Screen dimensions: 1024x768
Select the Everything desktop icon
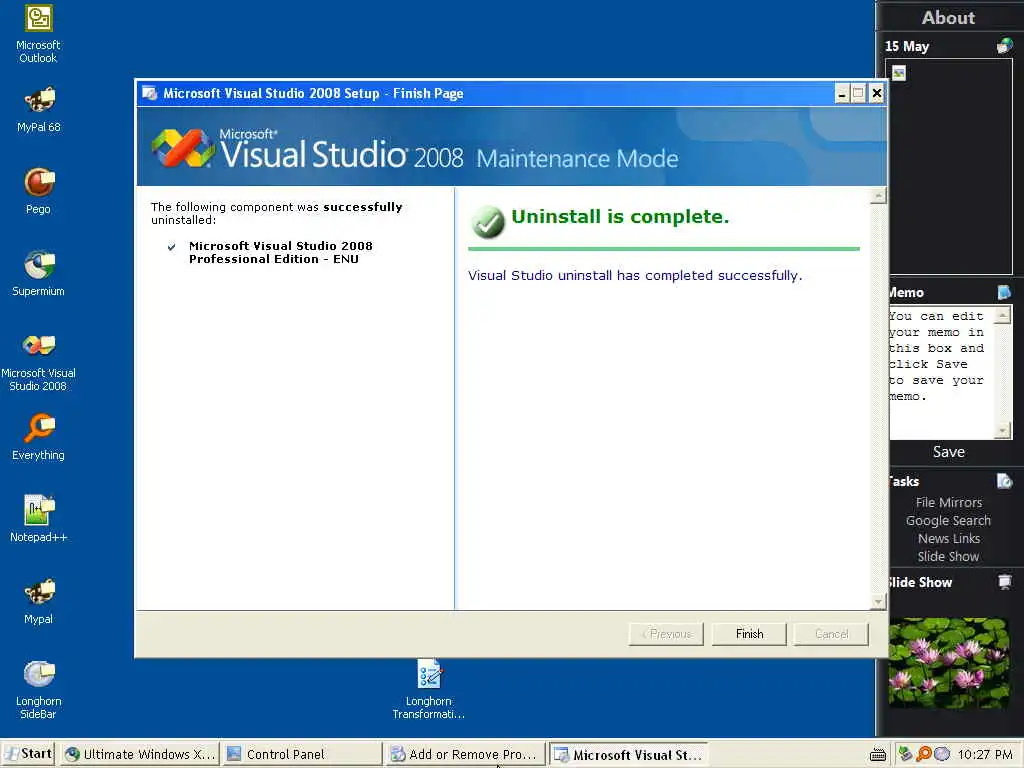point(39,437)
